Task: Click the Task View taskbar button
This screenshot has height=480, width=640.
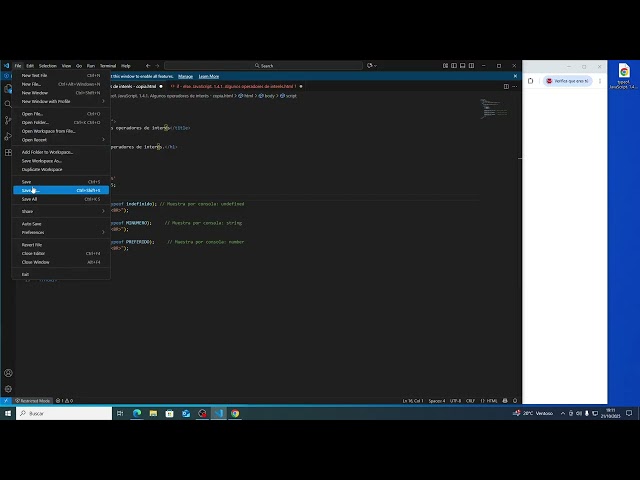Action: tap(120, 413)
